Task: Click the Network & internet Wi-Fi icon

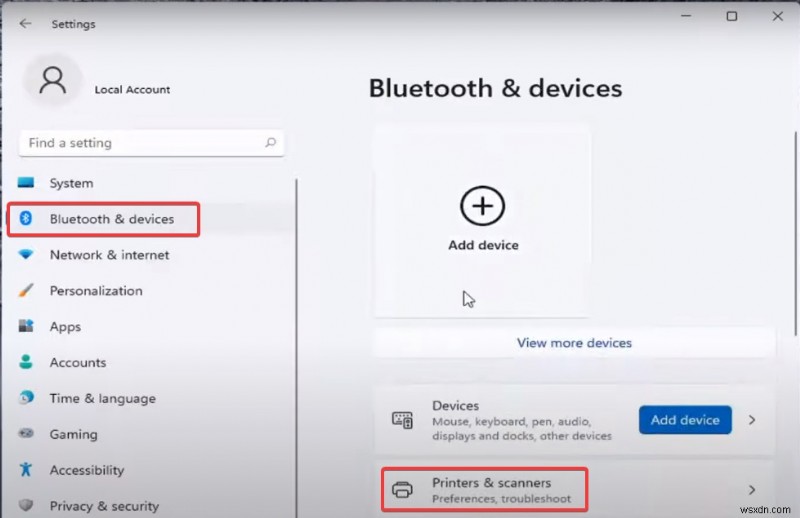Action: (x=27, y=255)
